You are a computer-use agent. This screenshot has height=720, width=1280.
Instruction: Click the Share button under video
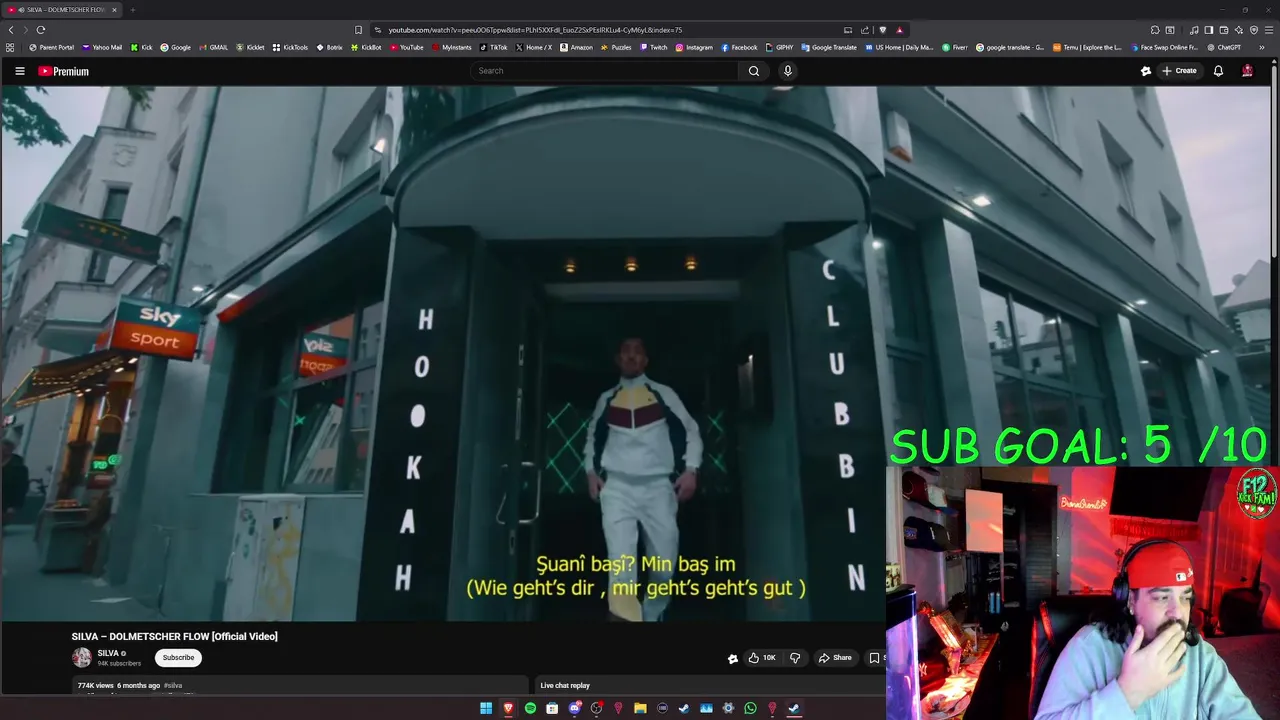[835, 658]
